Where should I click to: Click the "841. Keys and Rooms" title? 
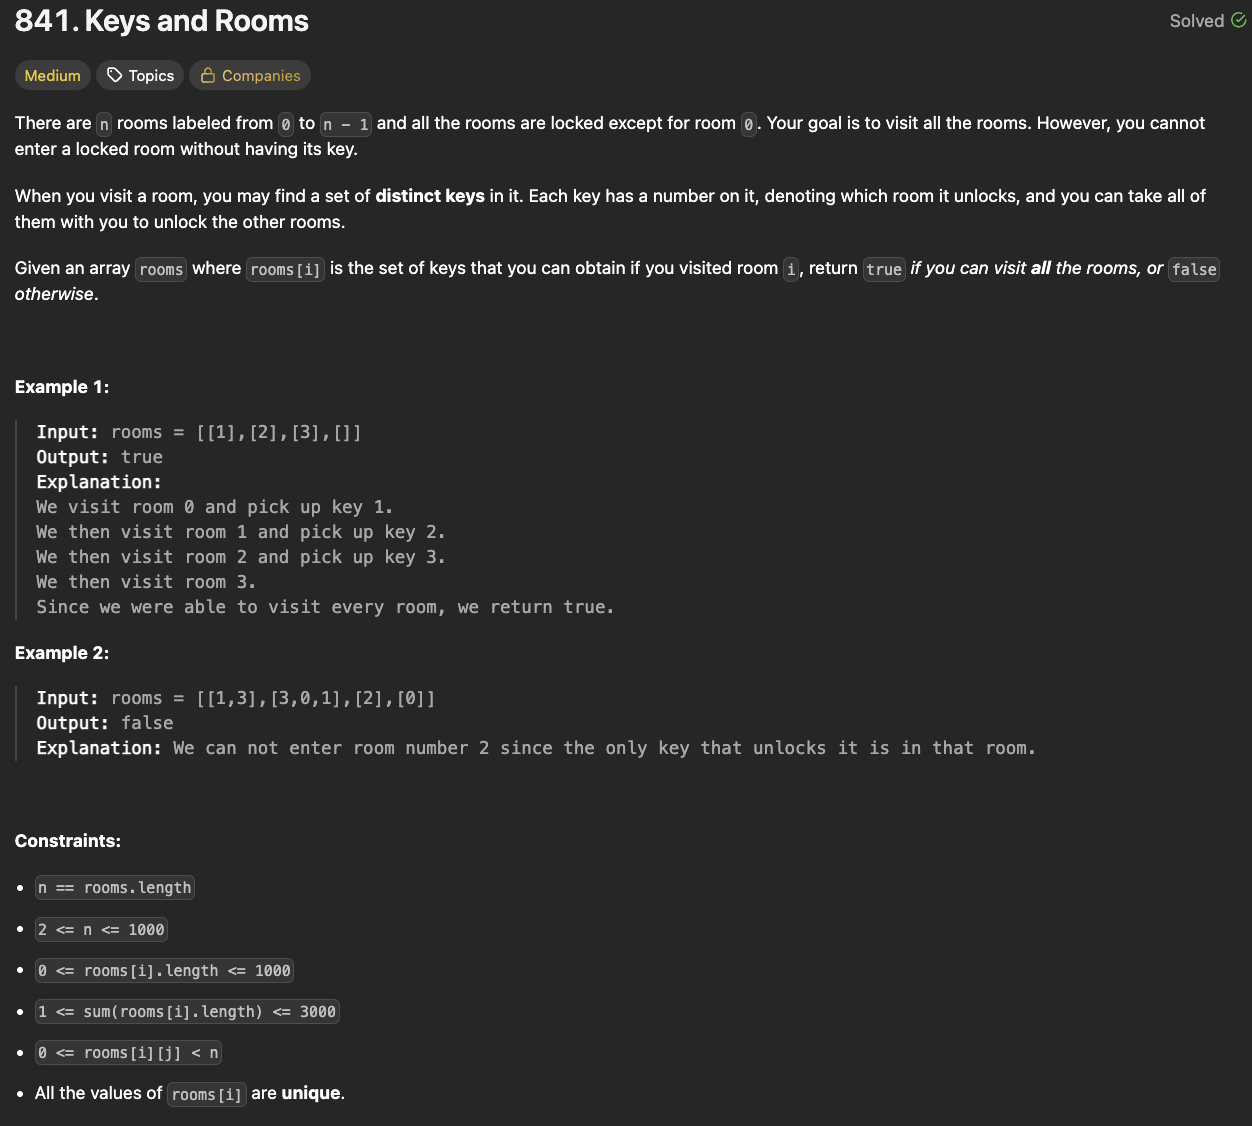tap(162, 21)
